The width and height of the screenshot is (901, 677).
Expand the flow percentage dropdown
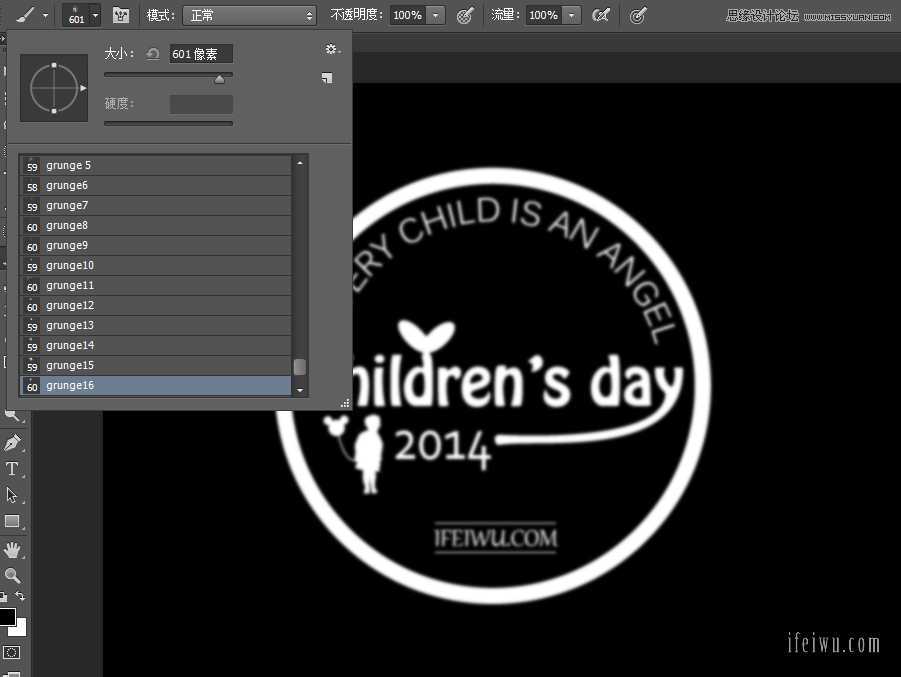click(x=571, y=15)
